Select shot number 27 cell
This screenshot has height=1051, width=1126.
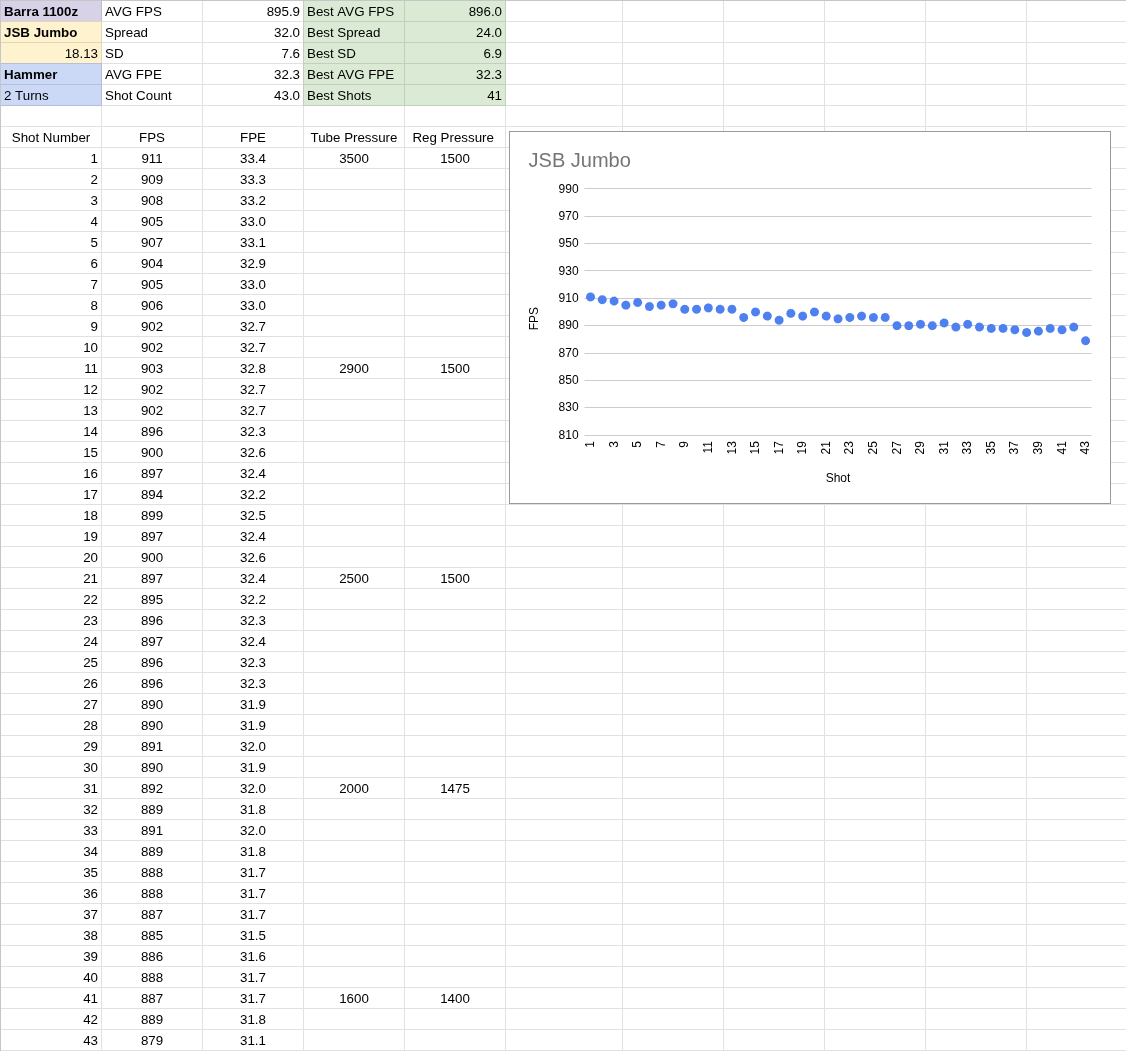point(51,704)
